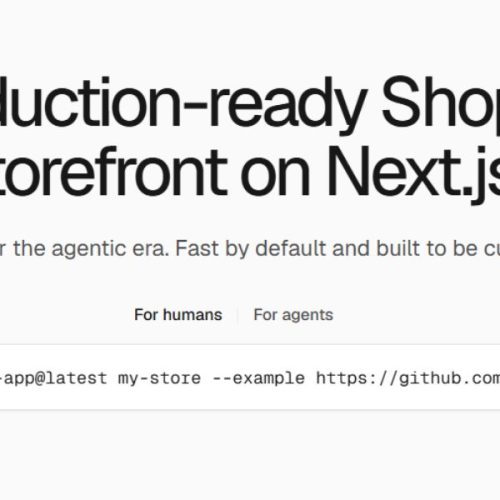Click the word default in subtitle
Image resolution: width=500 pixels, height=500 pixels.
tap(291, 248)
